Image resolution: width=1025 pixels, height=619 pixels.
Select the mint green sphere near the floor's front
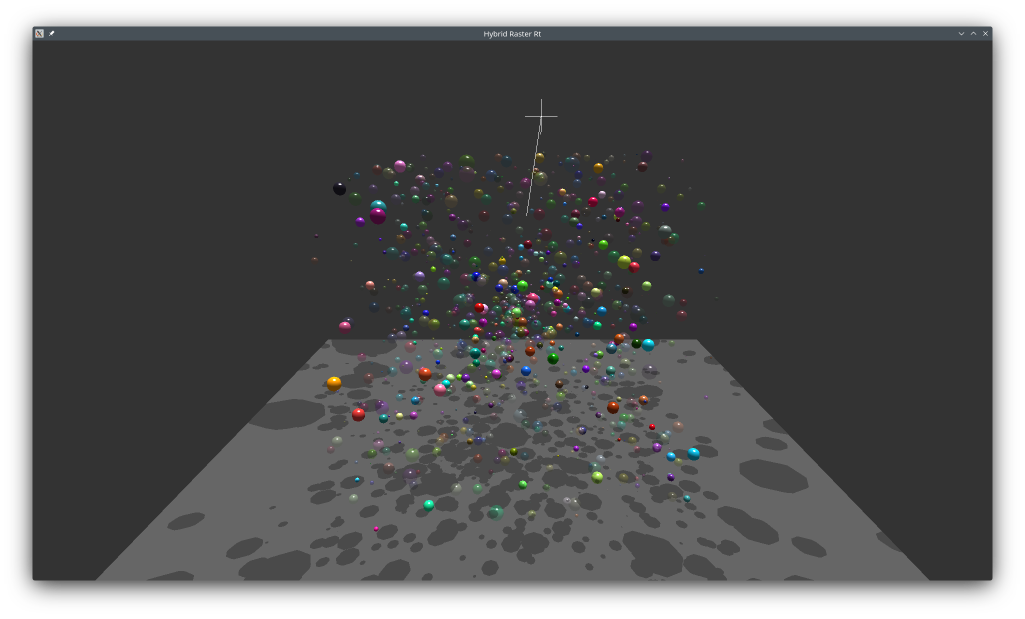(x=429, y=505)
